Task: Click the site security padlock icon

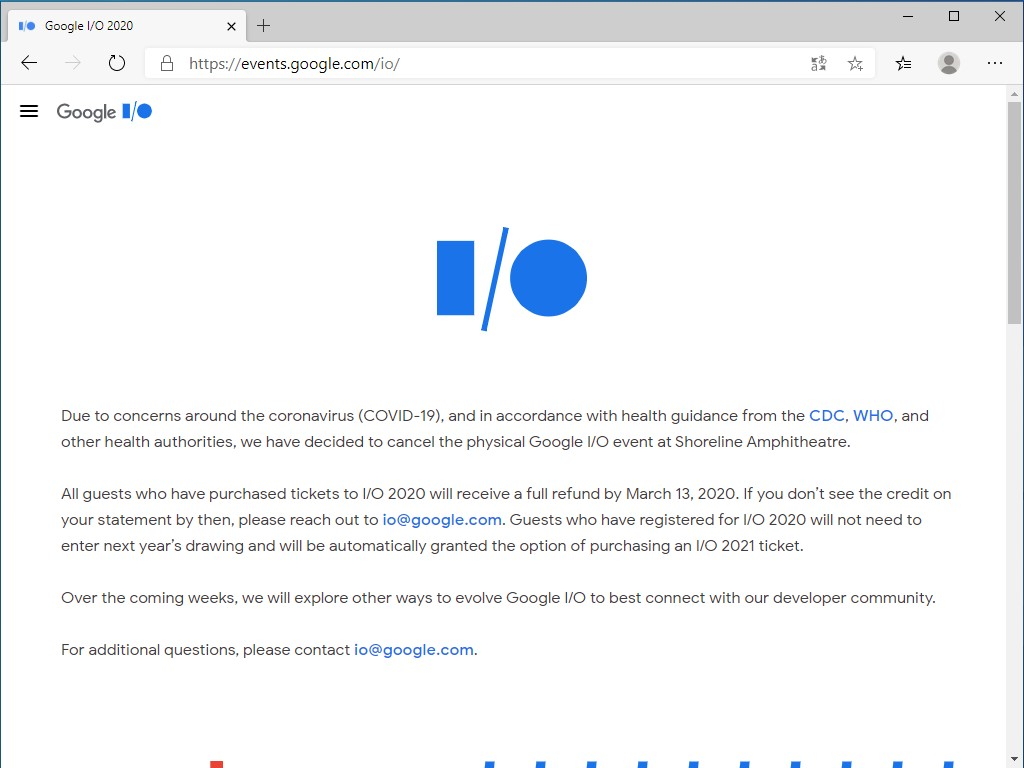Action: click(166, 62)
